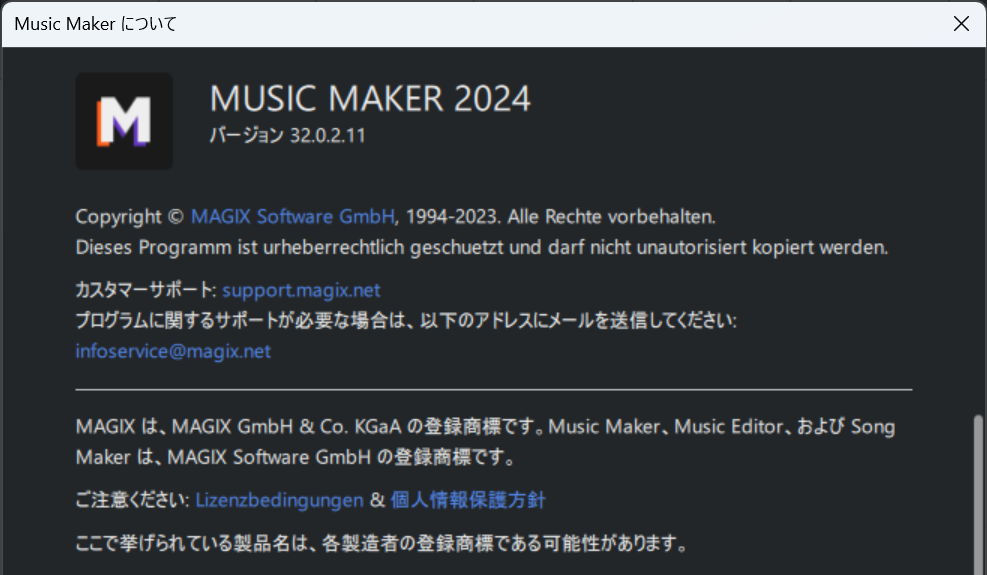Click the ここで挙げられている製品名は sentence
The height and width of the screenshot is (575, 987).
point(382,543)
